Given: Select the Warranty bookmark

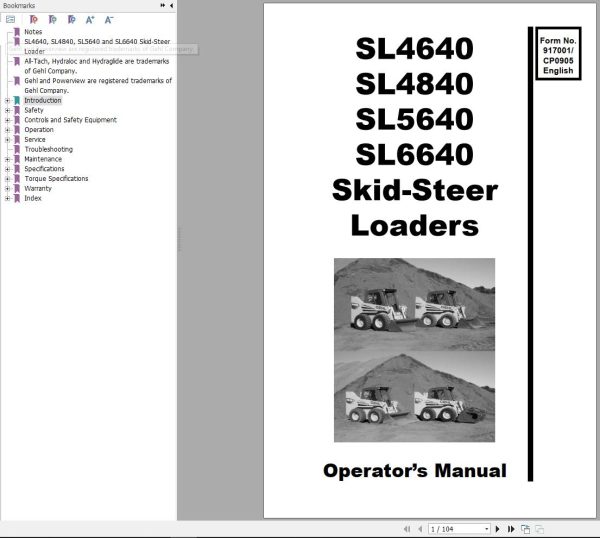Looking at the screenshot, I should [38, 189].
